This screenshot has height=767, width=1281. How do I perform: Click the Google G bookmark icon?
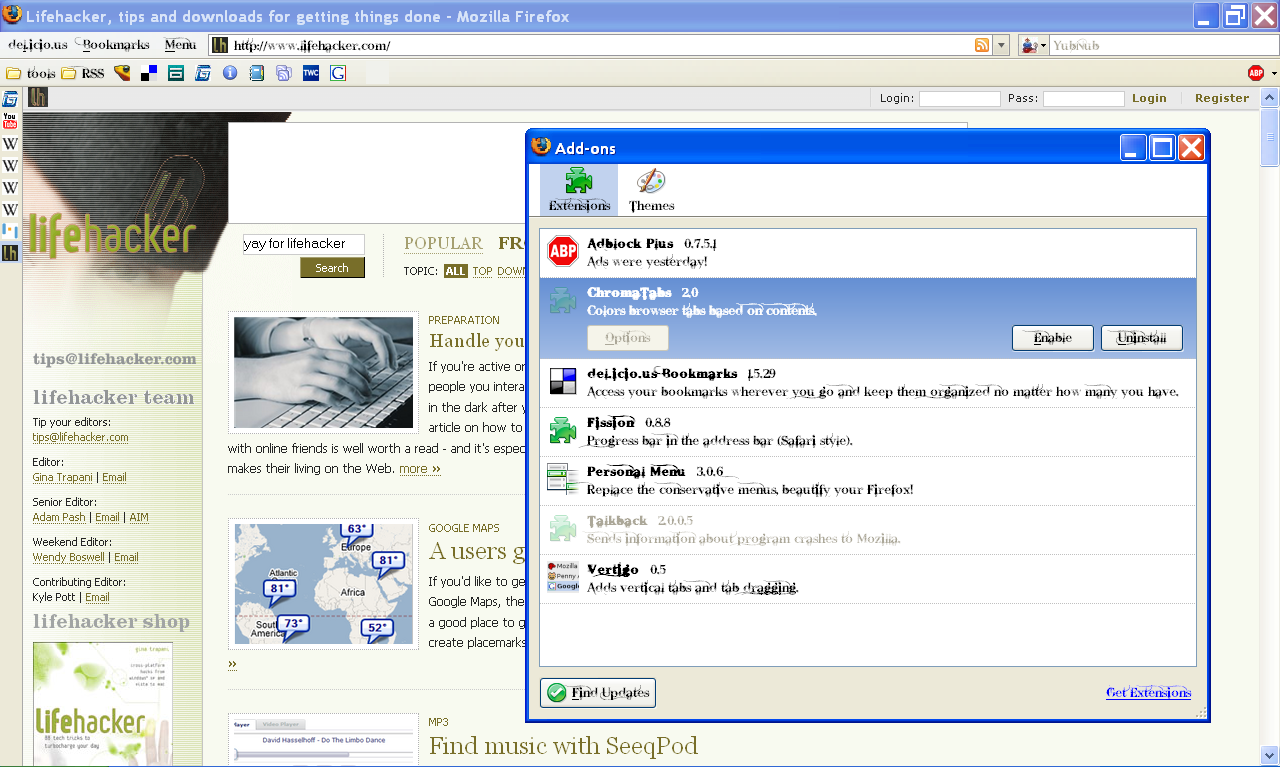pos(338,73)
